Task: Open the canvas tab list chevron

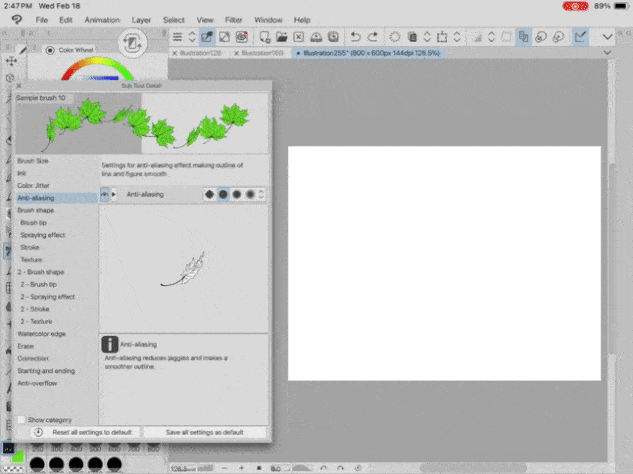Action: point(607,53)
